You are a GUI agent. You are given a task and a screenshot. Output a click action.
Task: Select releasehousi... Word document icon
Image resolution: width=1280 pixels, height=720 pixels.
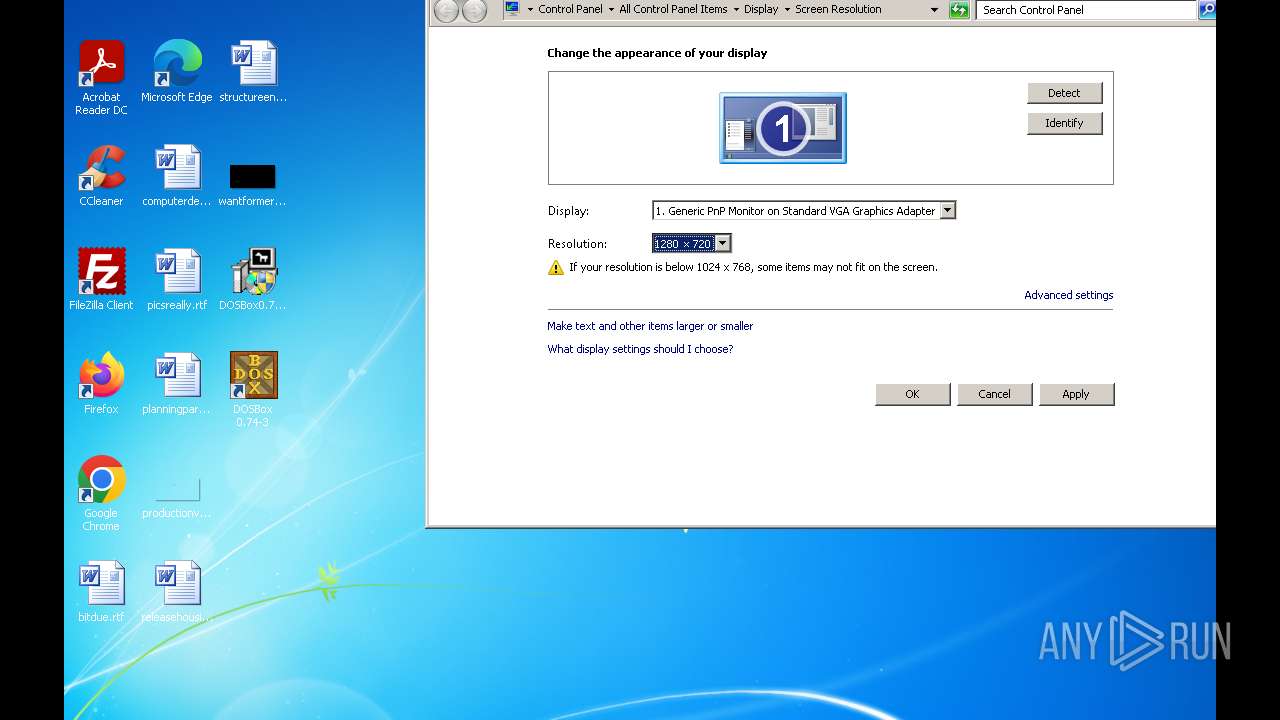coord(177,592)
